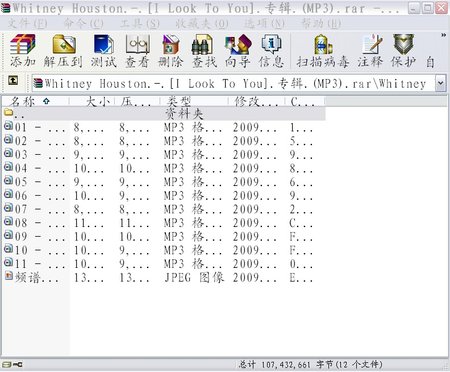Screen dimensions: 450x372
Task: Click the size cell '11...' of file 08
Action: [x=89, y=223]
